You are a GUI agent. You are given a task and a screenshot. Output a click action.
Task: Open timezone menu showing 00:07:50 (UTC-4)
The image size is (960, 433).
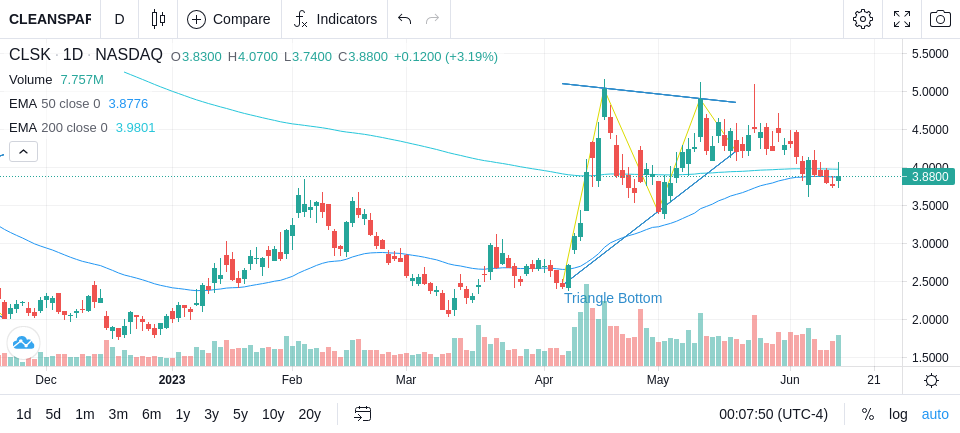[773, 414]
